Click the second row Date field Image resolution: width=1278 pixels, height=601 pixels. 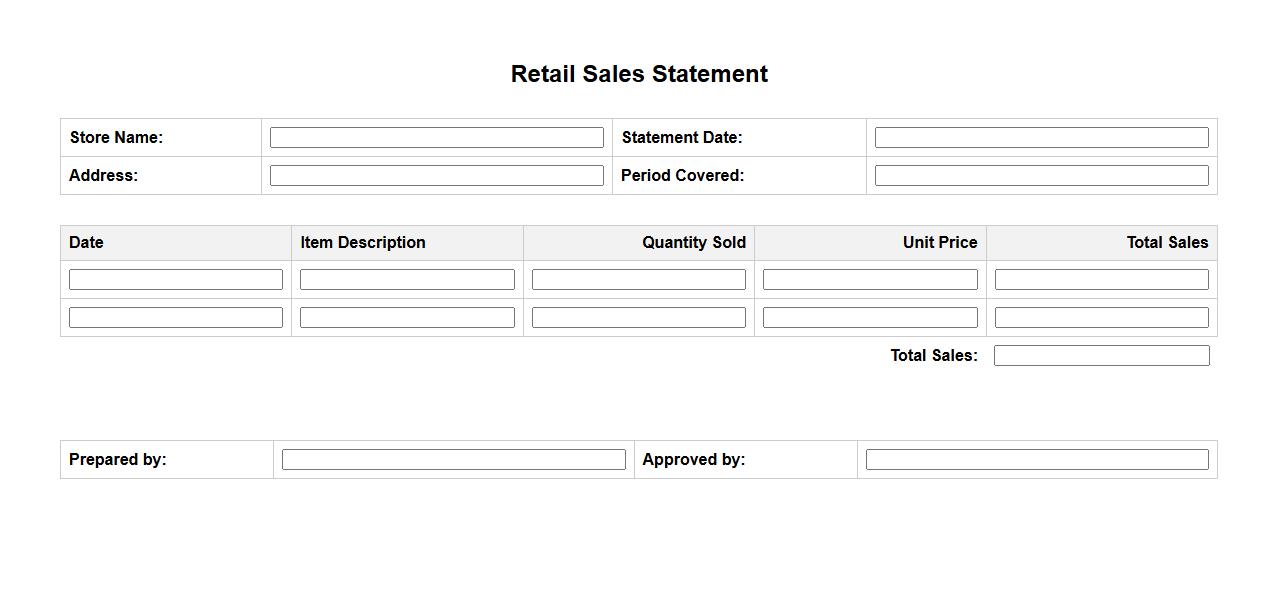176,318
